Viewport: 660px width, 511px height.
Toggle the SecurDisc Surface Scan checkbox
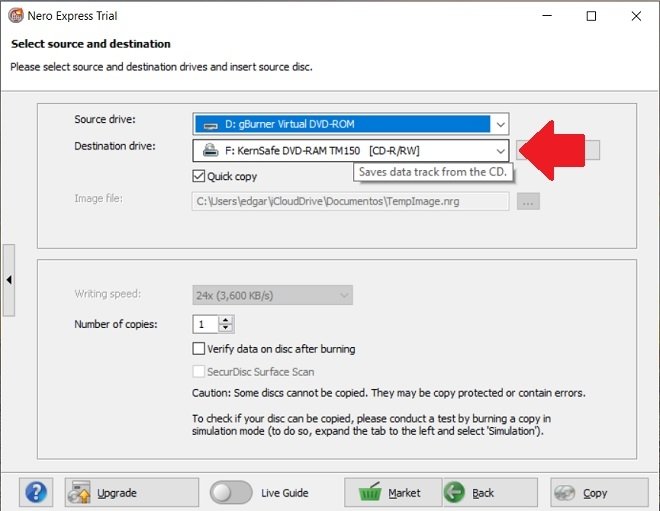click(x=199, y=371)
